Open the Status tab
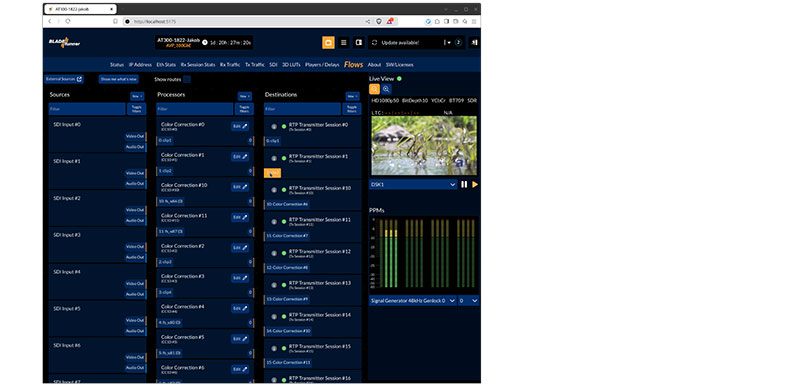Screen dimensions: 800x385 pos(117,65)
